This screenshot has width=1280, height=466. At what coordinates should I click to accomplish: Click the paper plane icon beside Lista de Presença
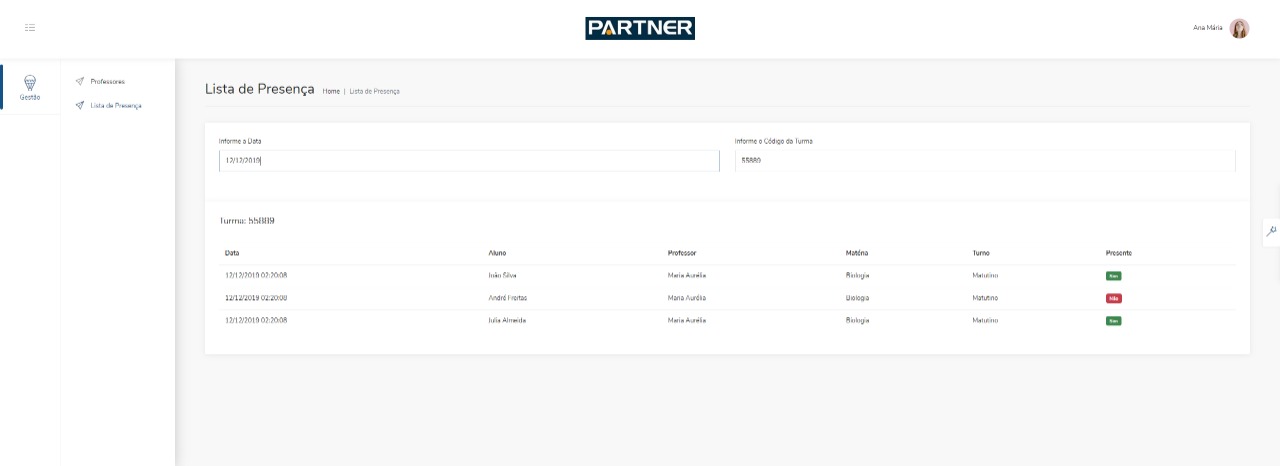pyautogui.click(x=79, y=105)
